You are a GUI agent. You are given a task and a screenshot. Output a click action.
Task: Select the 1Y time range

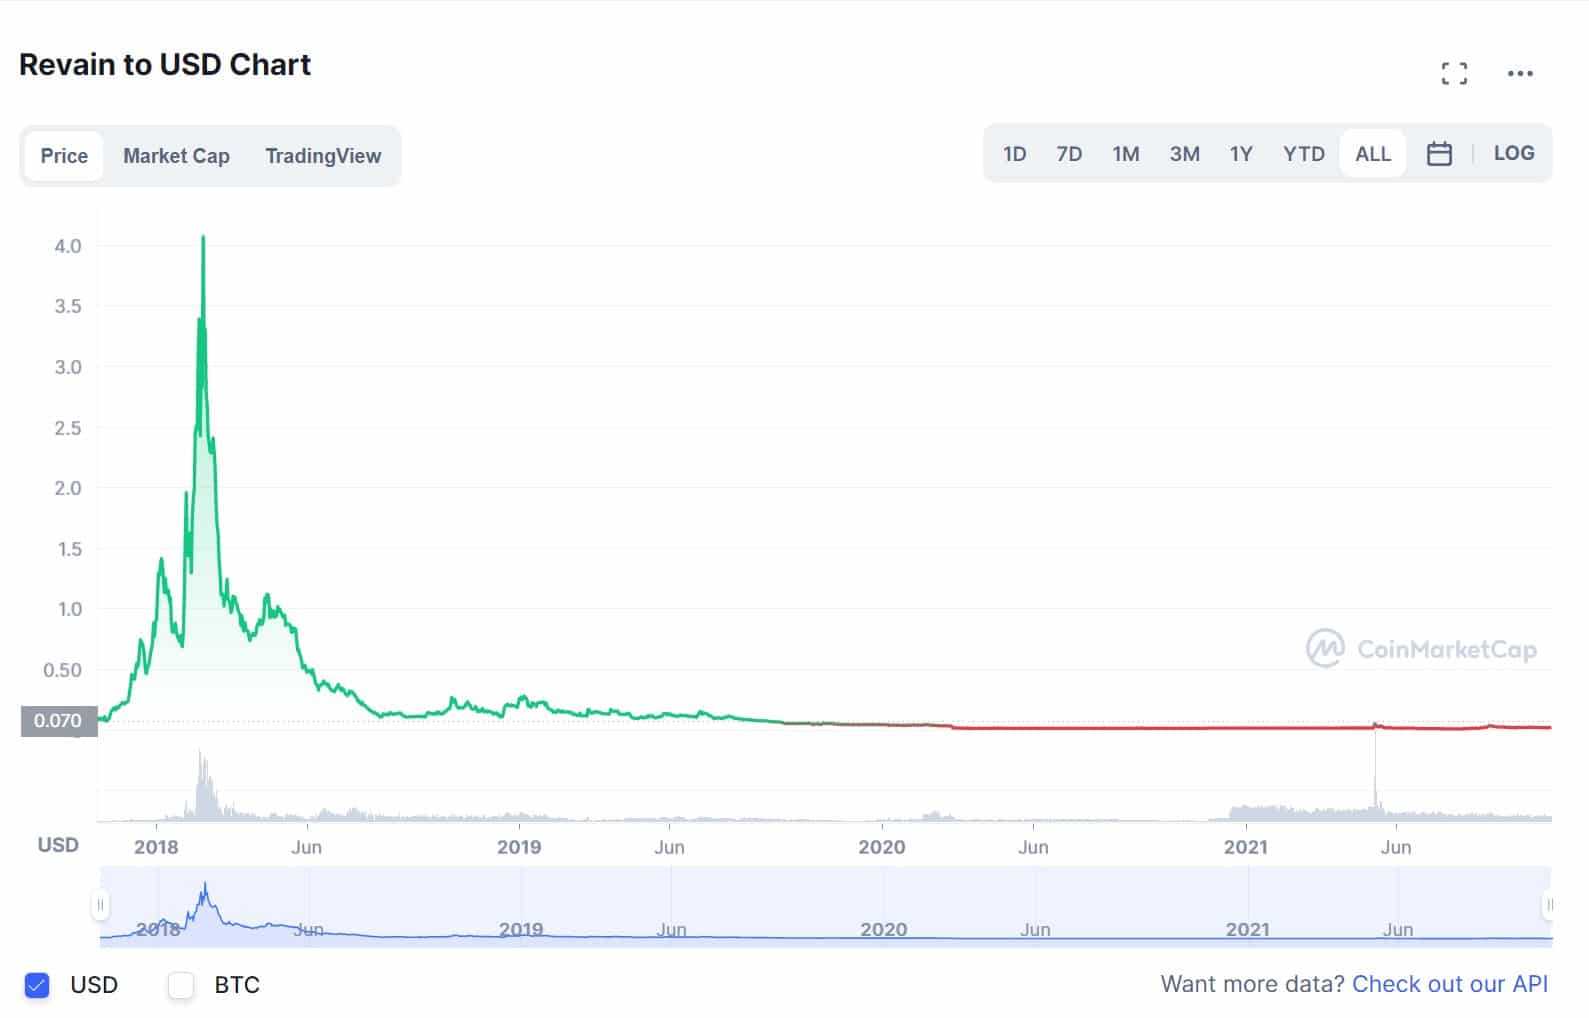pos(1241,154)
